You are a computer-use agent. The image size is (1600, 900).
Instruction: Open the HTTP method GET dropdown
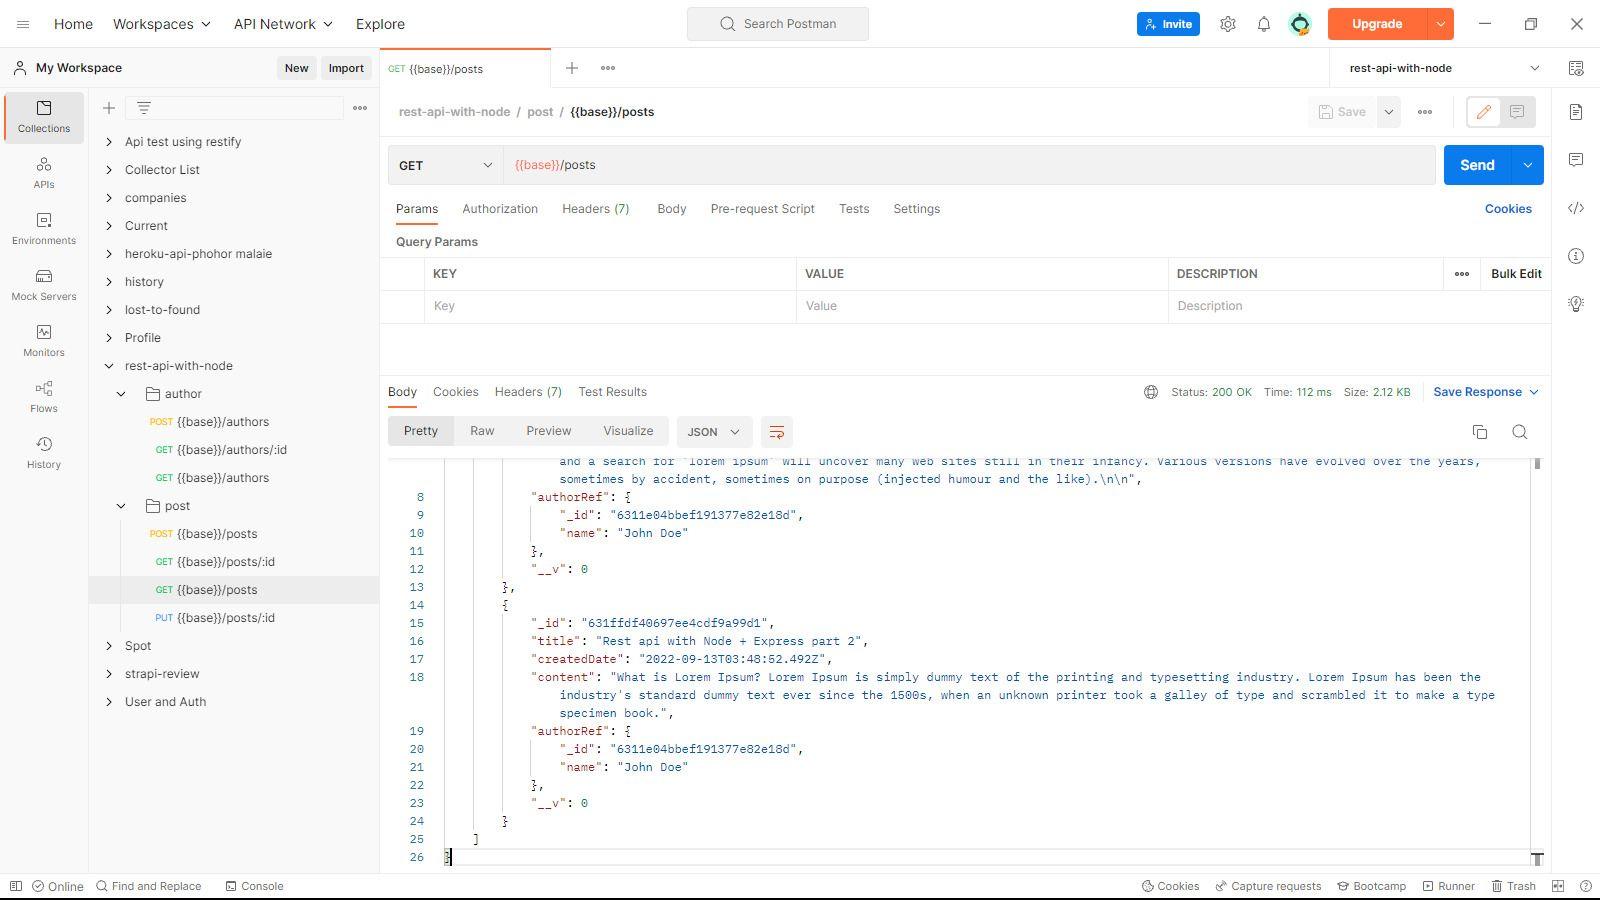[x=445, y=165]
